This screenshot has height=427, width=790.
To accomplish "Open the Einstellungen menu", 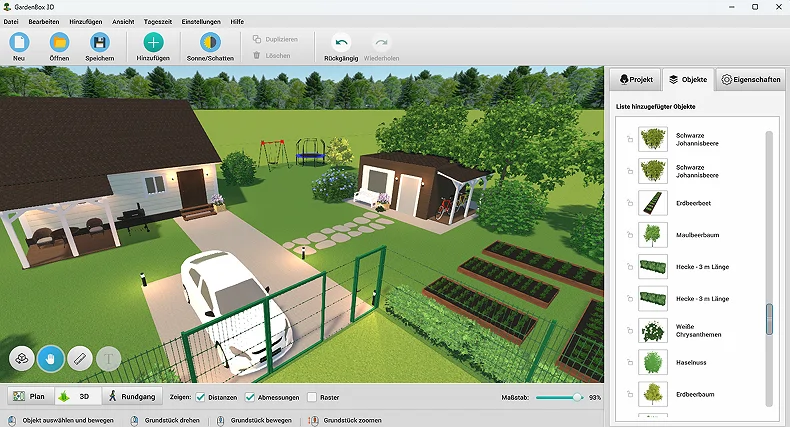I will point(201,22).
